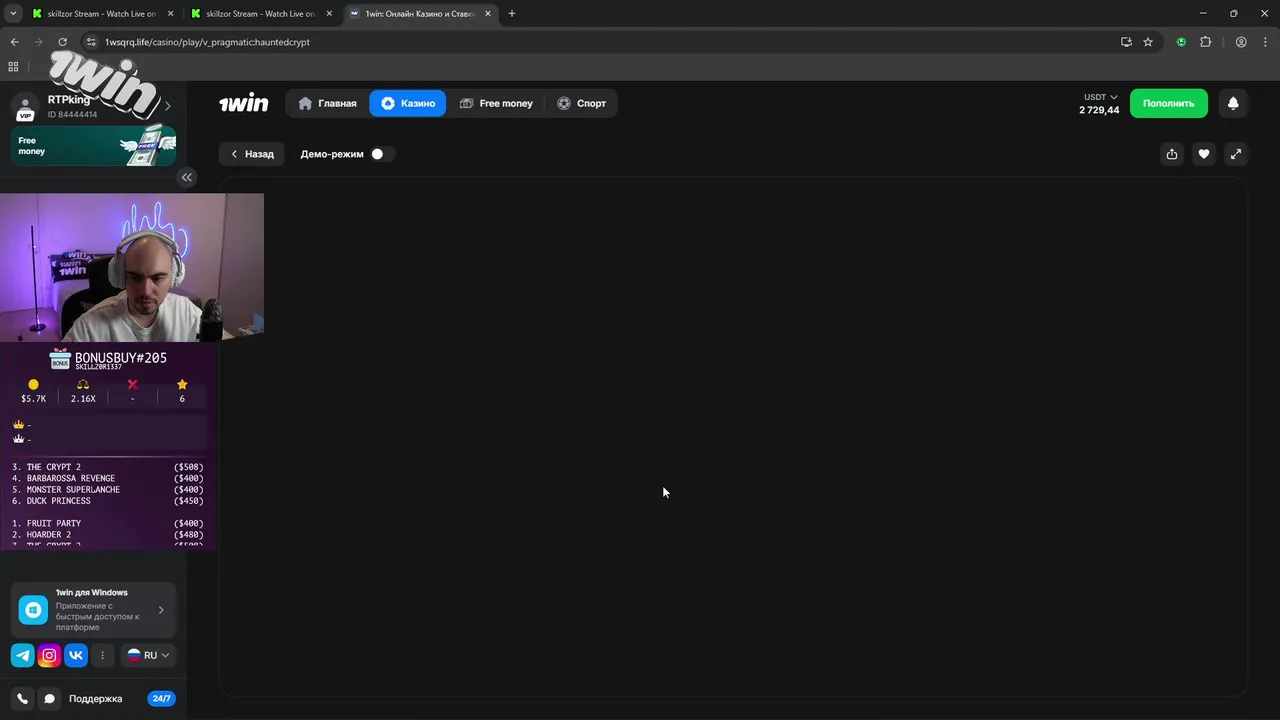Click the 1win для Windows app card
The image size is (1280, 720).
[93, 610]
